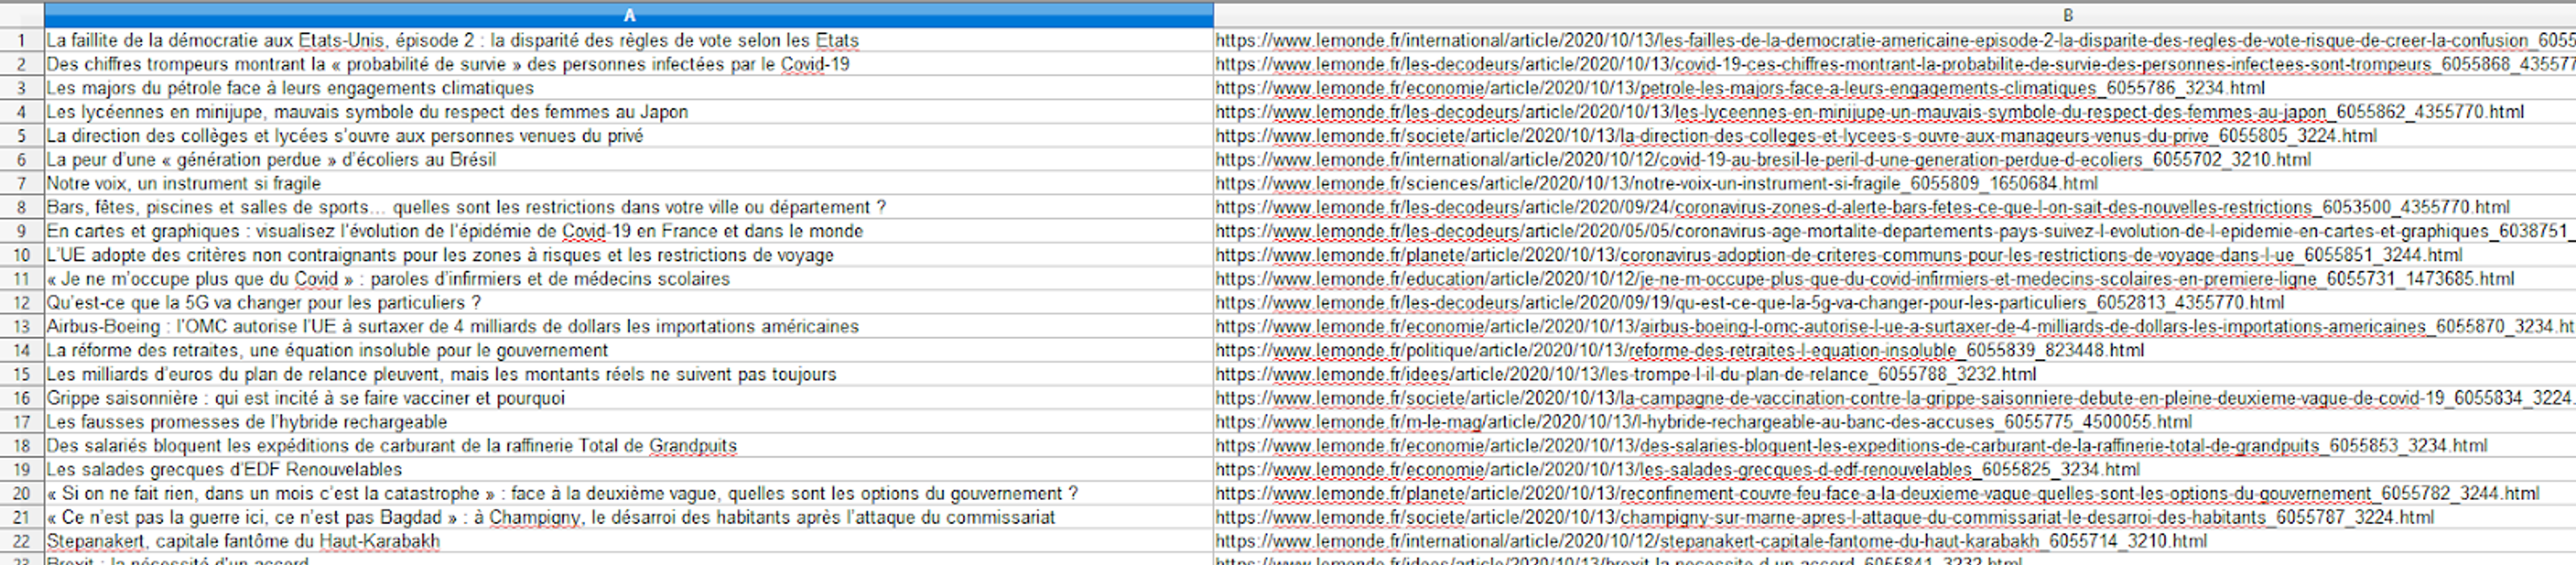Screen dimensions: 2576x565
Task: Click cell 'Ce n'est pas la guerre ici'
Action: 629,517
